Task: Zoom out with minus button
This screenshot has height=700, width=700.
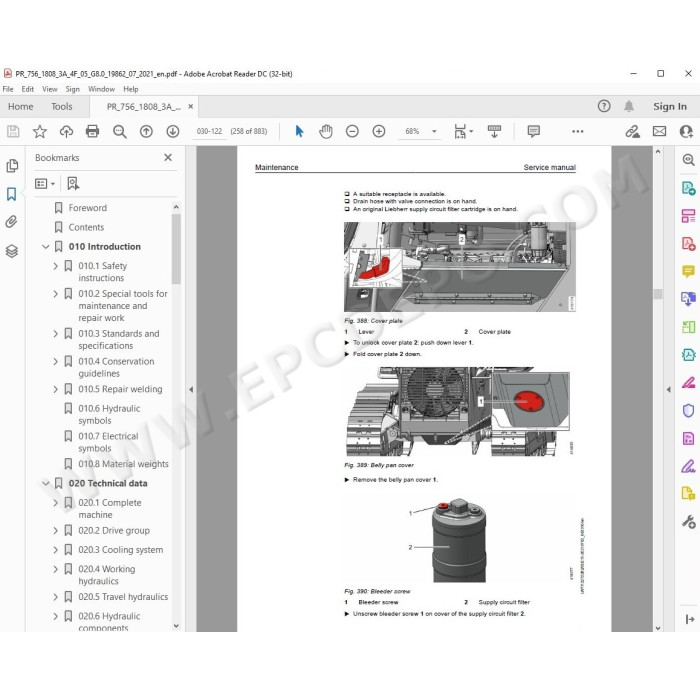Action: pyautogui.click(x=352, y=131)
